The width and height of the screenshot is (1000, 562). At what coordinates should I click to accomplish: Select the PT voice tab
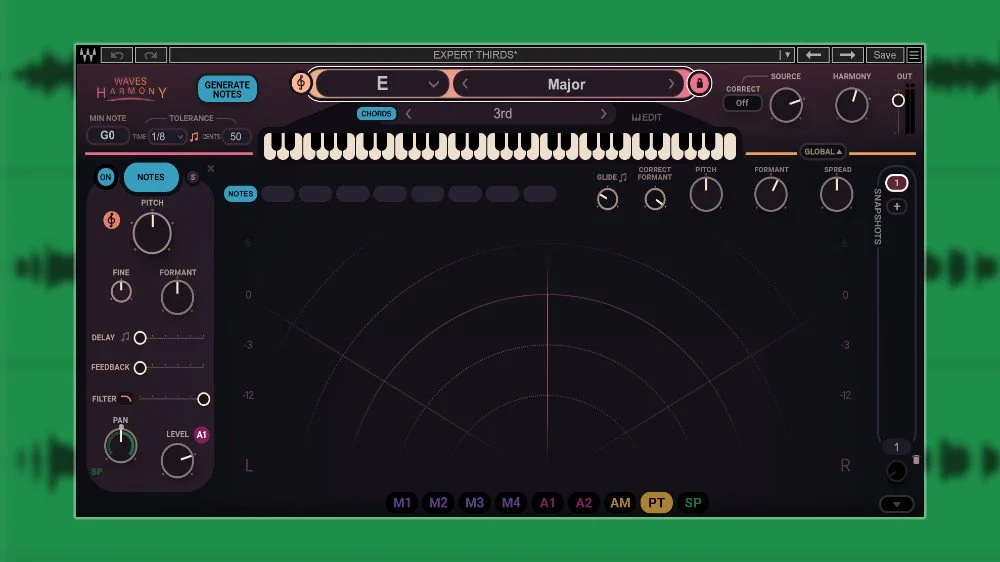[x=656, y=503]
